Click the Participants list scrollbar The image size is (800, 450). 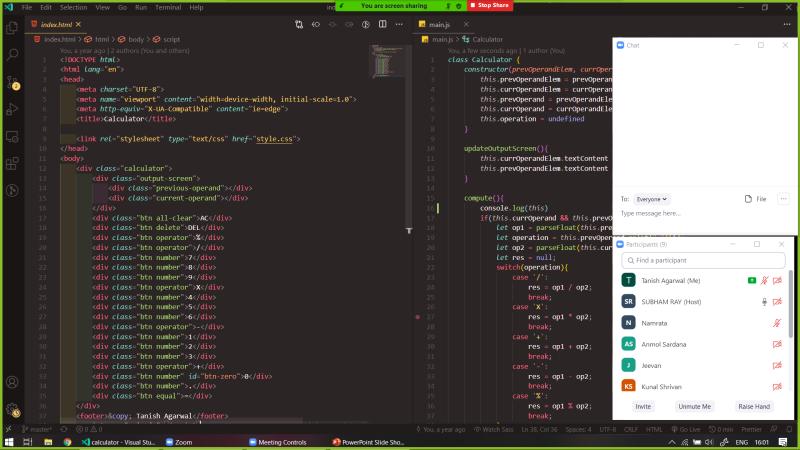791,304
